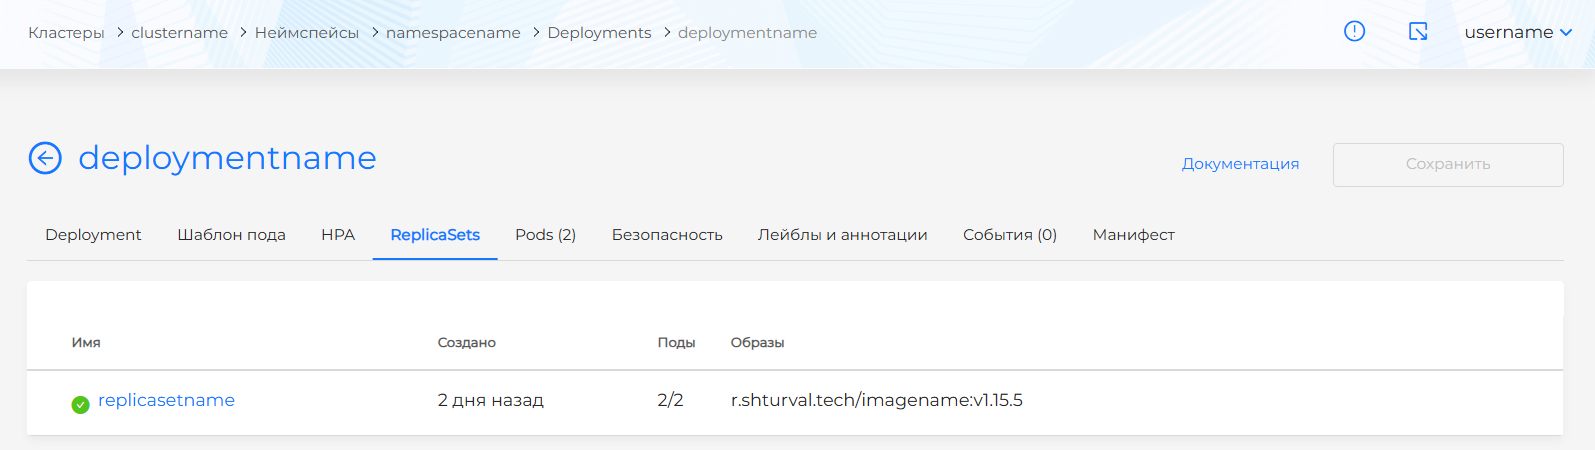Open the info alert icon in header

1354,31
